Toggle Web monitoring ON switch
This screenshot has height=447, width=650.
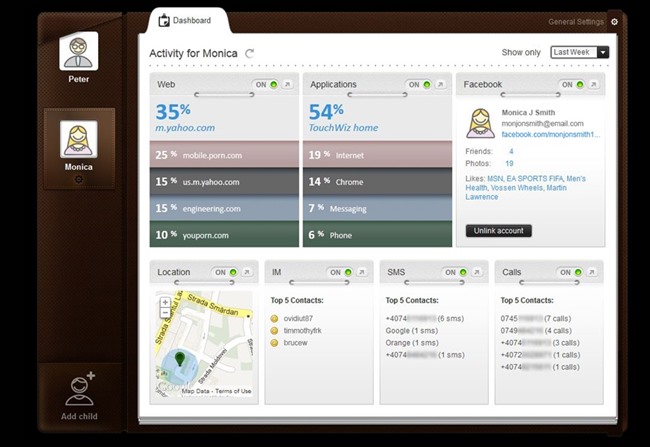click(266, 85)
